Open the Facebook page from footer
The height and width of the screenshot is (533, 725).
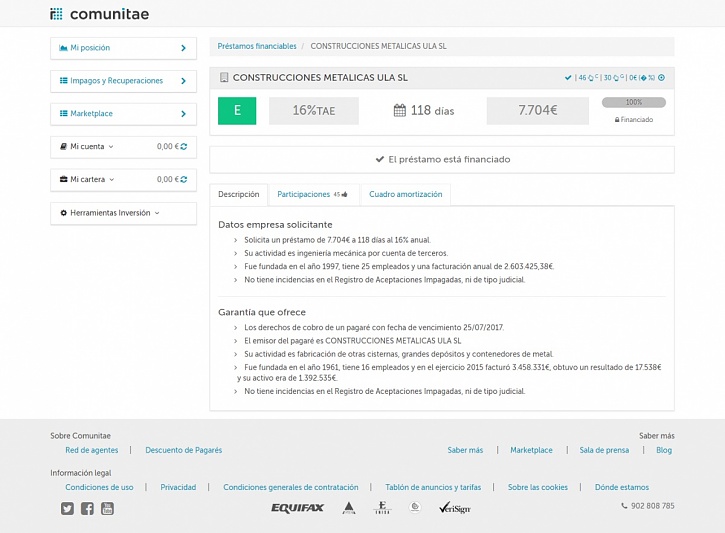[87, 508]
